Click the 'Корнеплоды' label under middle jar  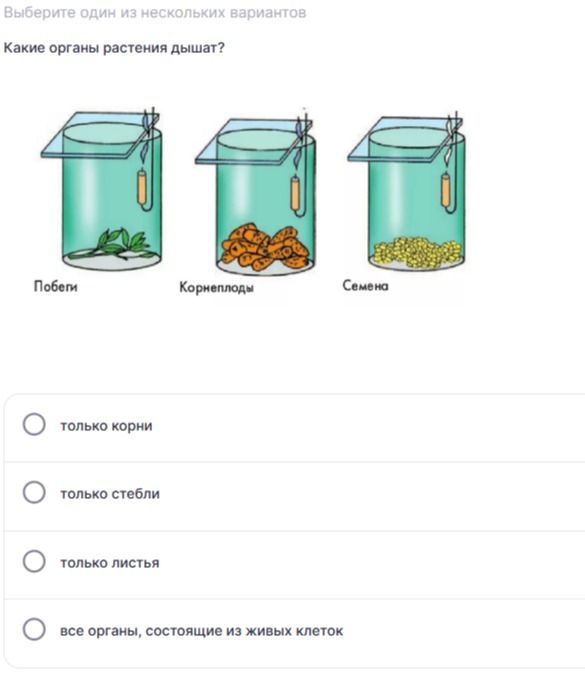point(216,287)
